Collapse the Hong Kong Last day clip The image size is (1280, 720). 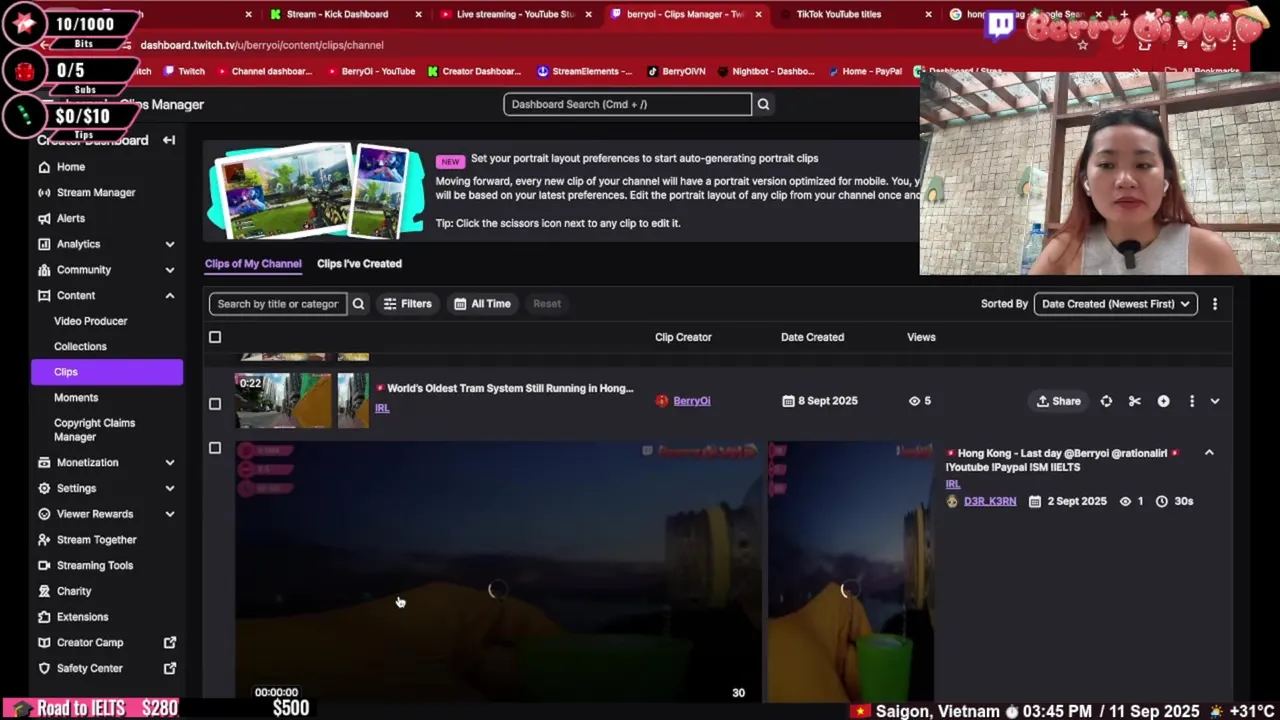(1209, 453)
